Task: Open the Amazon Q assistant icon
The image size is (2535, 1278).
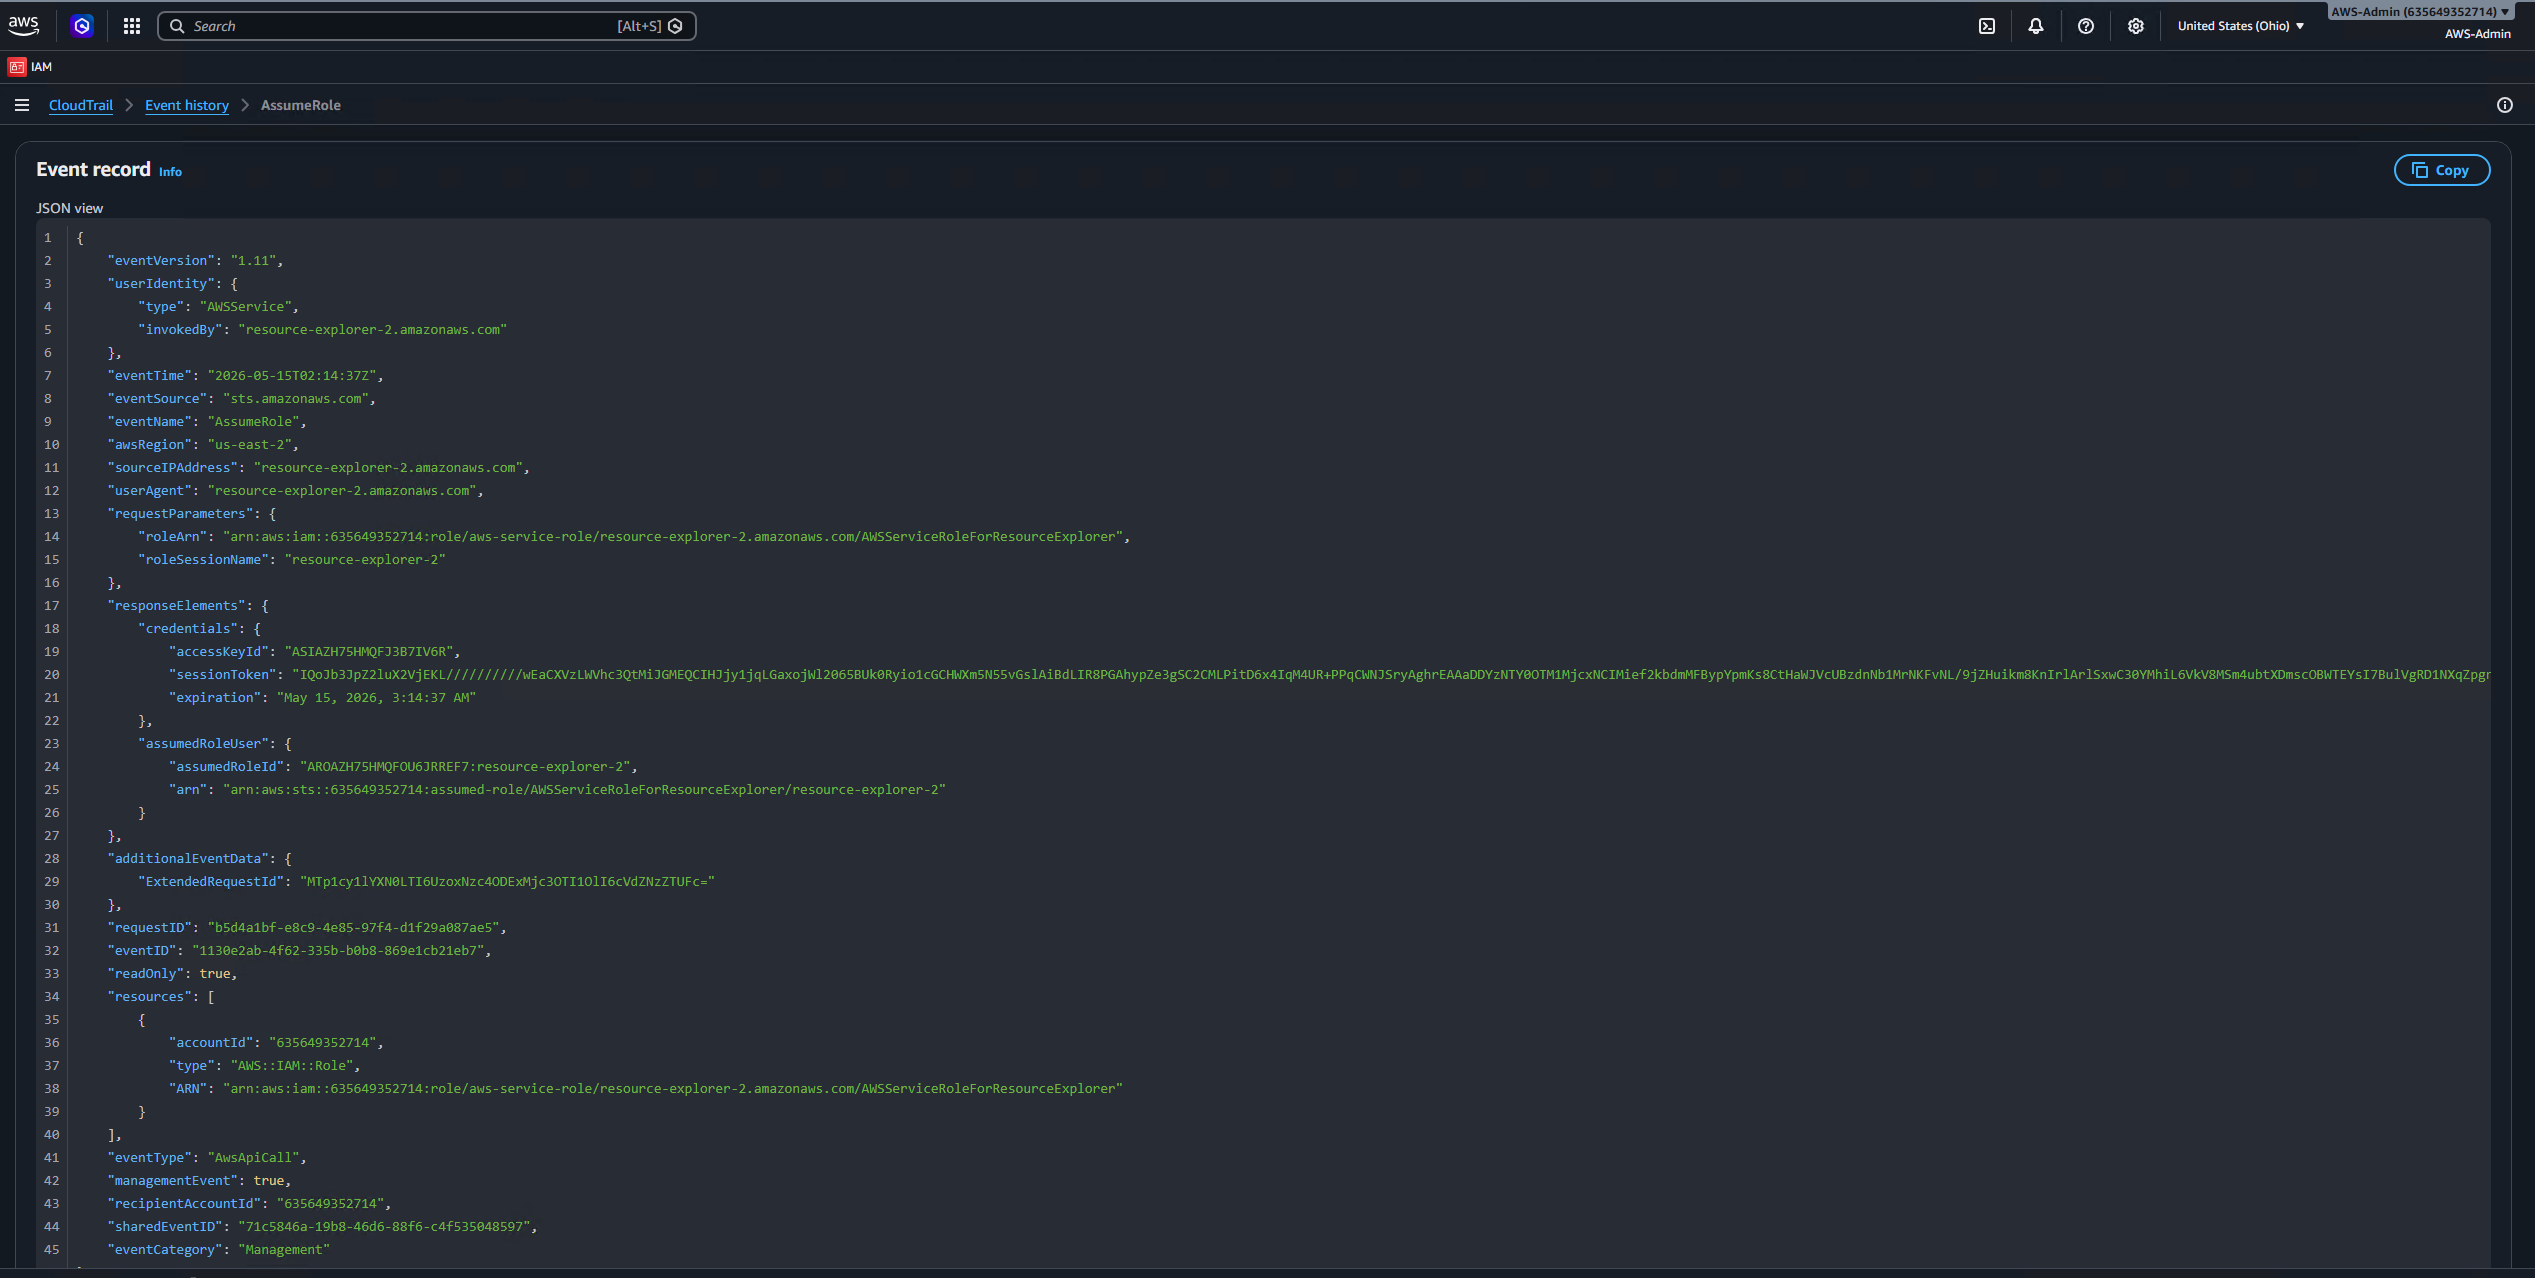Action: pyautogui.click(x=82, y=26)
